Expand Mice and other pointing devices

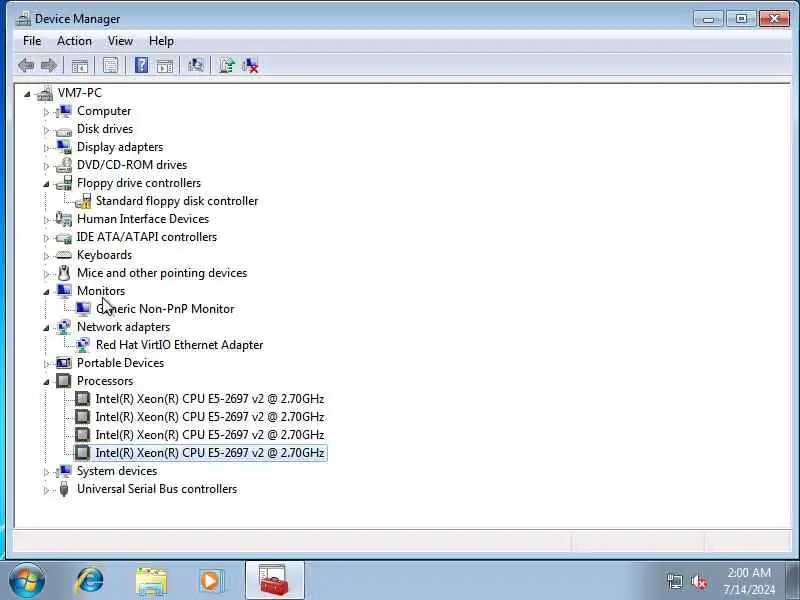(x=46, y=274)
